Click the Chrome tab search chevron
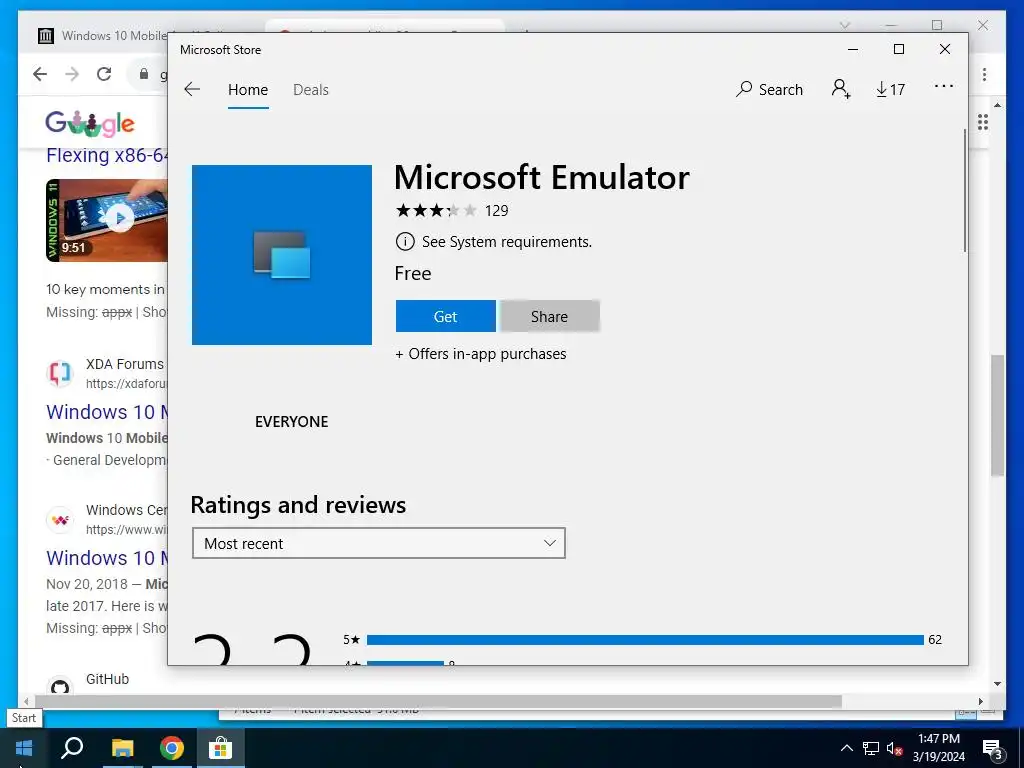1024x768 pixels. click(844, 25)
